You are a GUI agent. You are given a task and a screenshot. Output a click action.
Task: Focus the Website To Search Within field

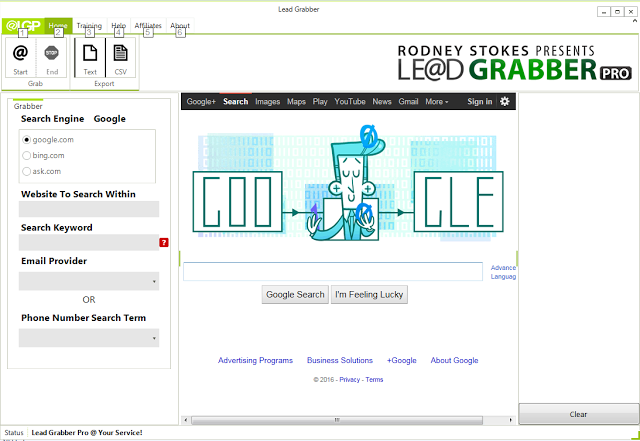(89, 209)
